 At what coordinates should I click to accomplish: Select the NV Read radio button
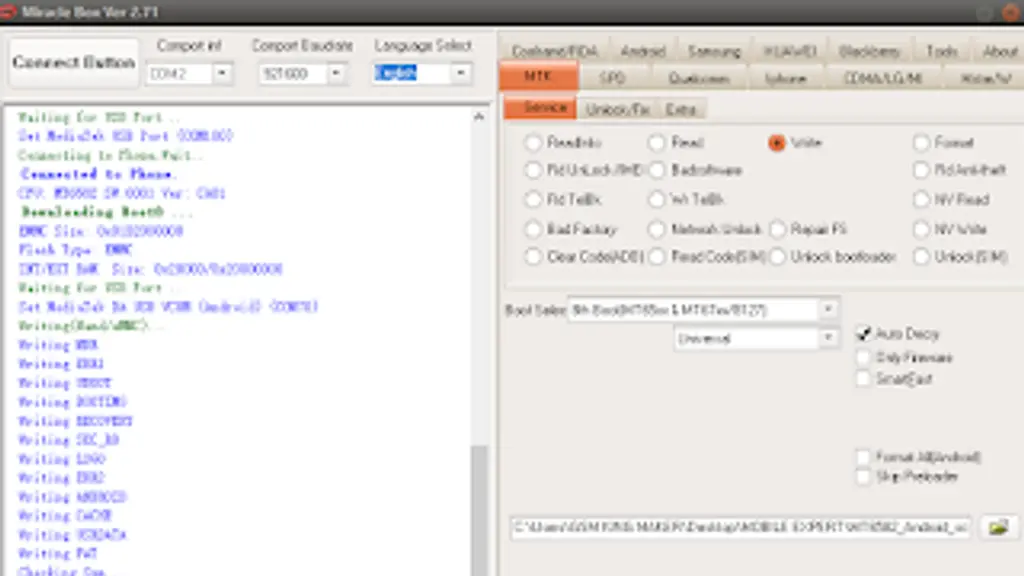click(921, 199)
